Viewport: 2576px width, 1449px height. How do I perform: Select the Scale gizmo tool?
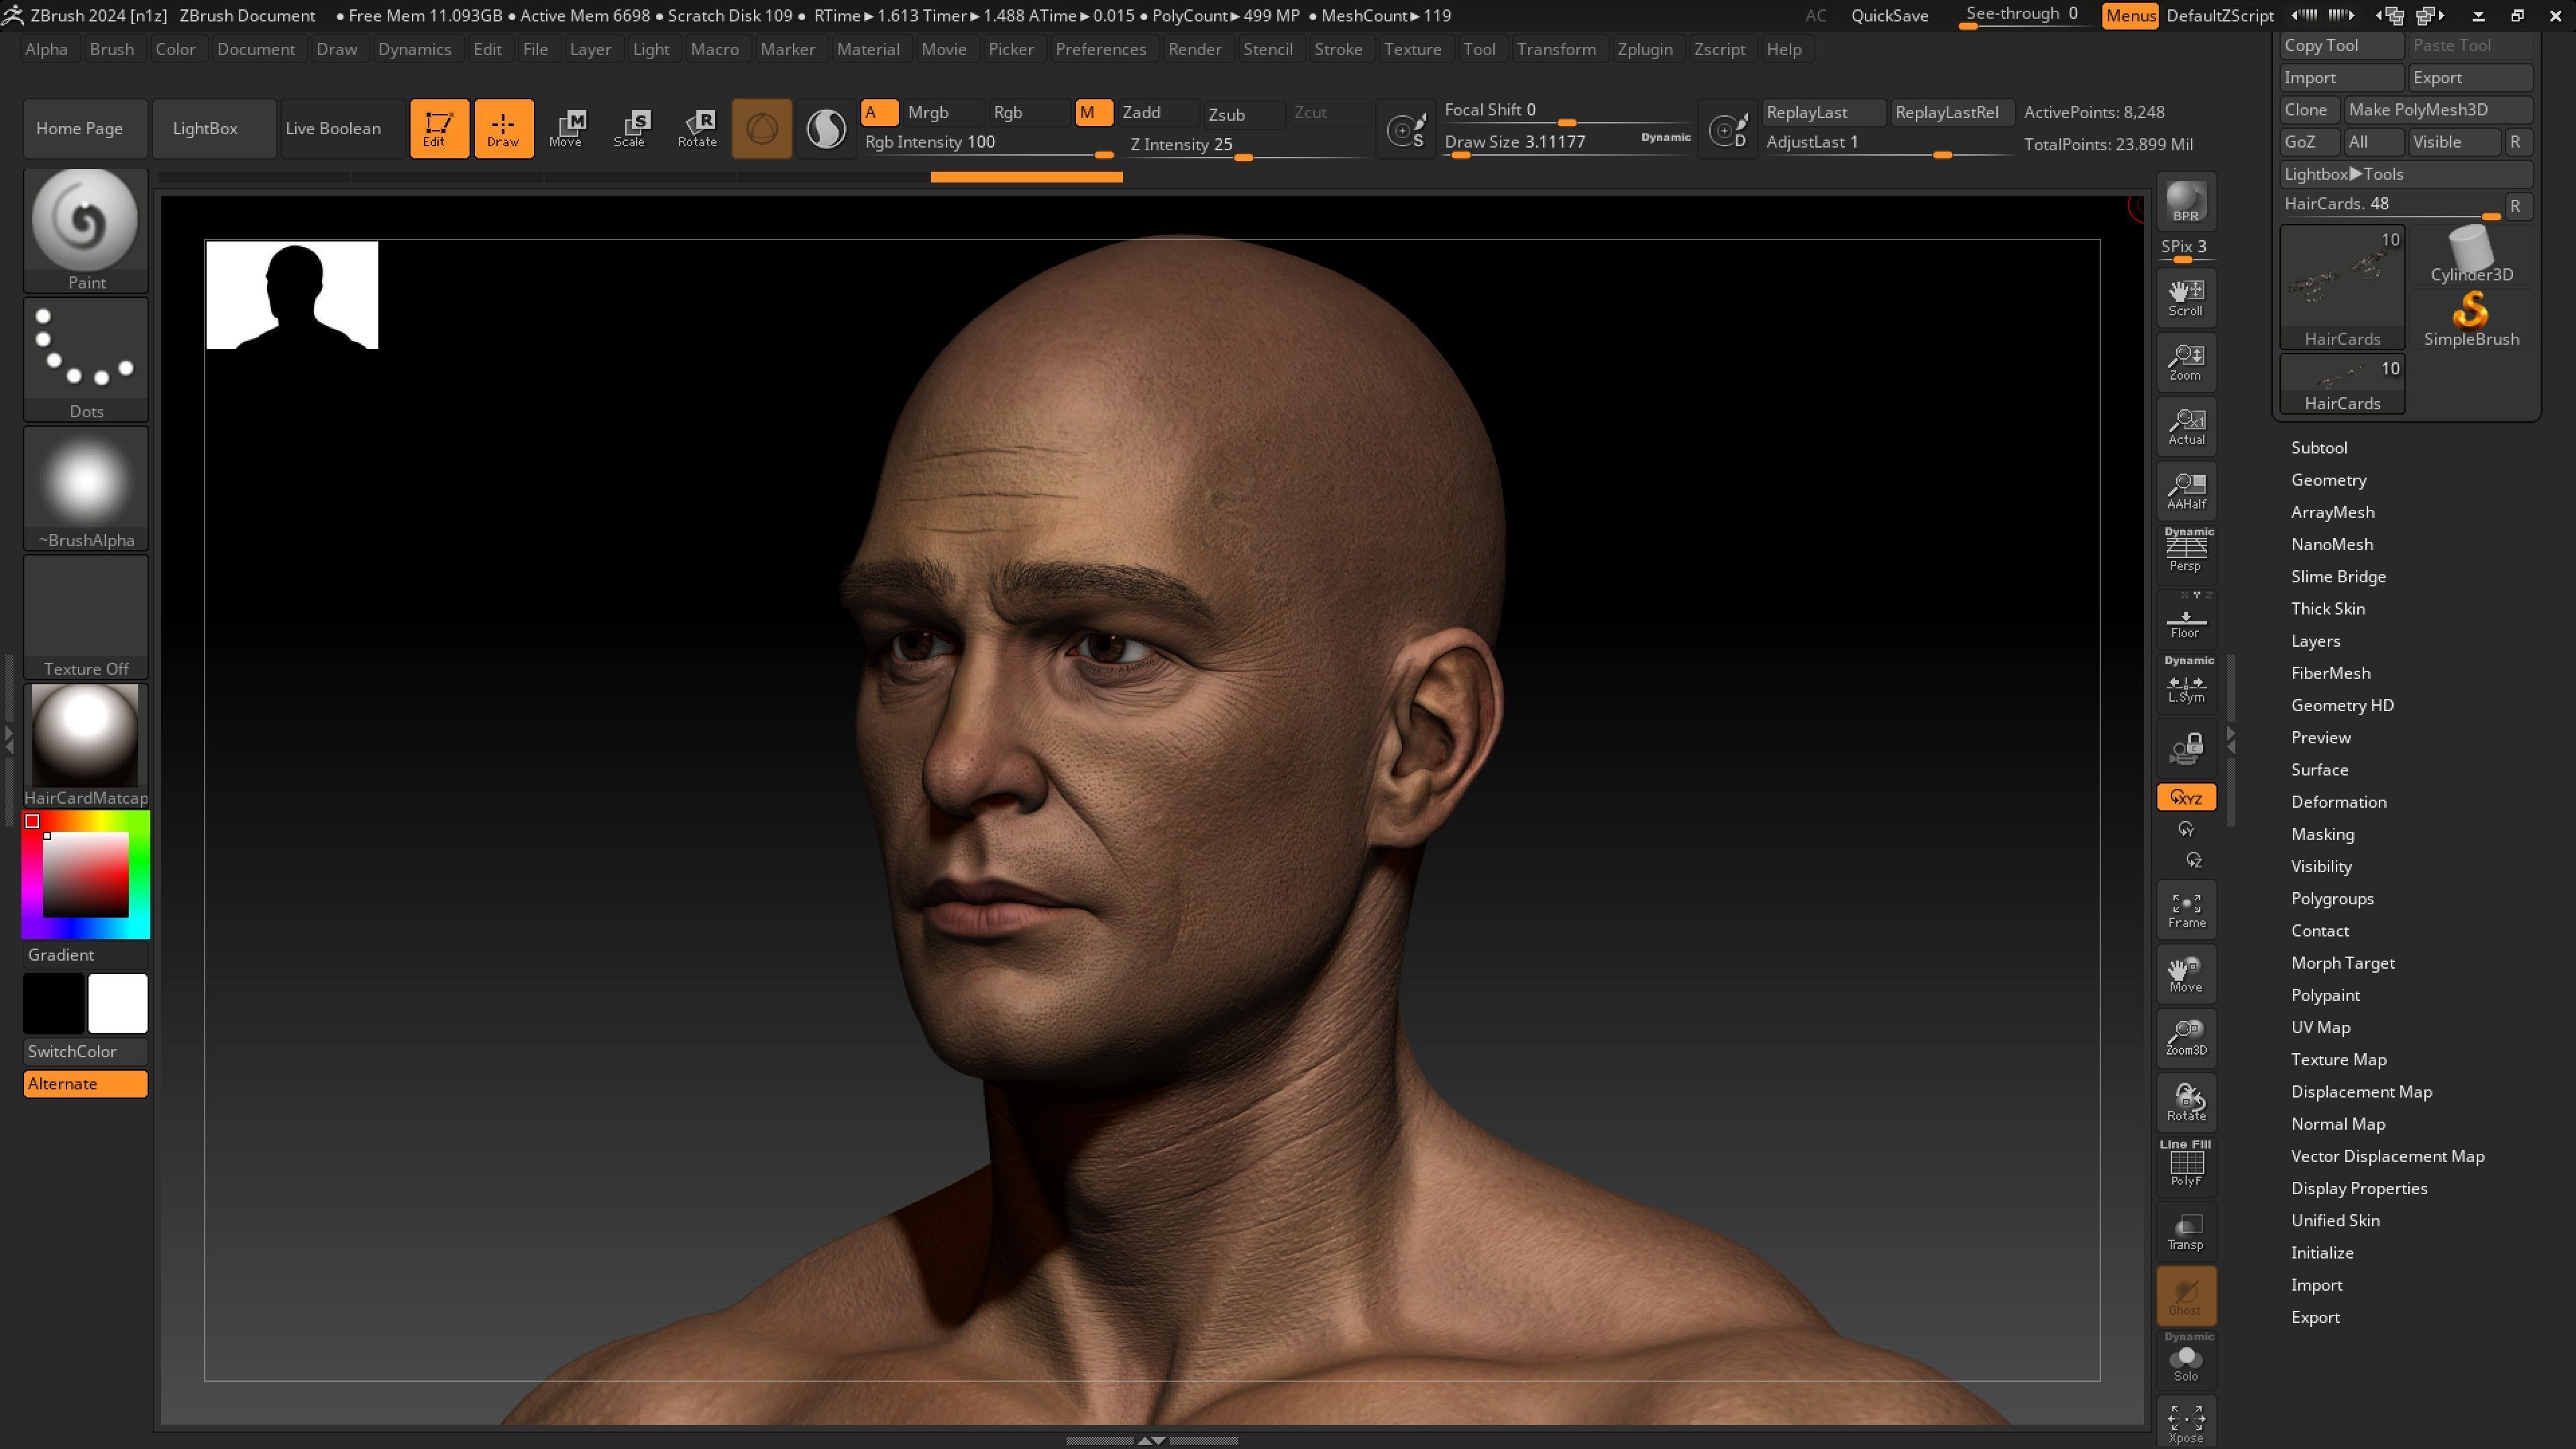[x=631, y=128]
